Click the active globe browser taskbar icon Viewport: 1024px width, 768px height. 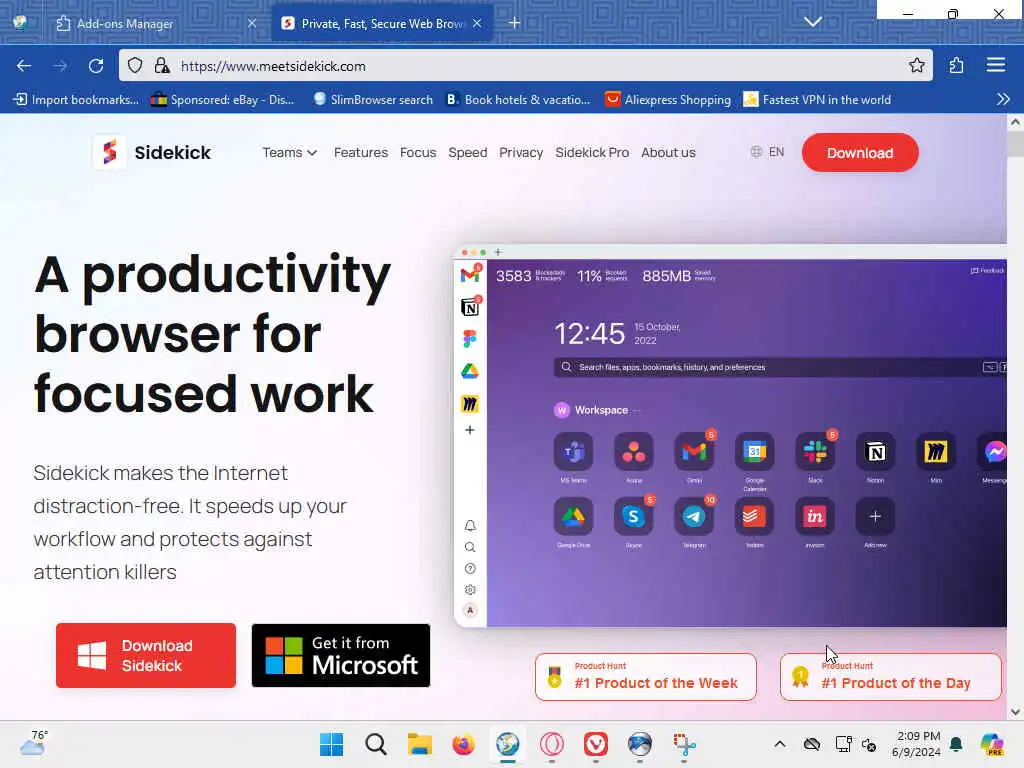[x=507, y=744]
